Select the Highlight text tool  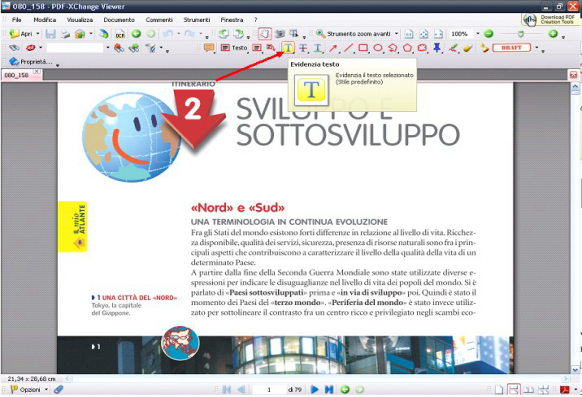point(288,48)
